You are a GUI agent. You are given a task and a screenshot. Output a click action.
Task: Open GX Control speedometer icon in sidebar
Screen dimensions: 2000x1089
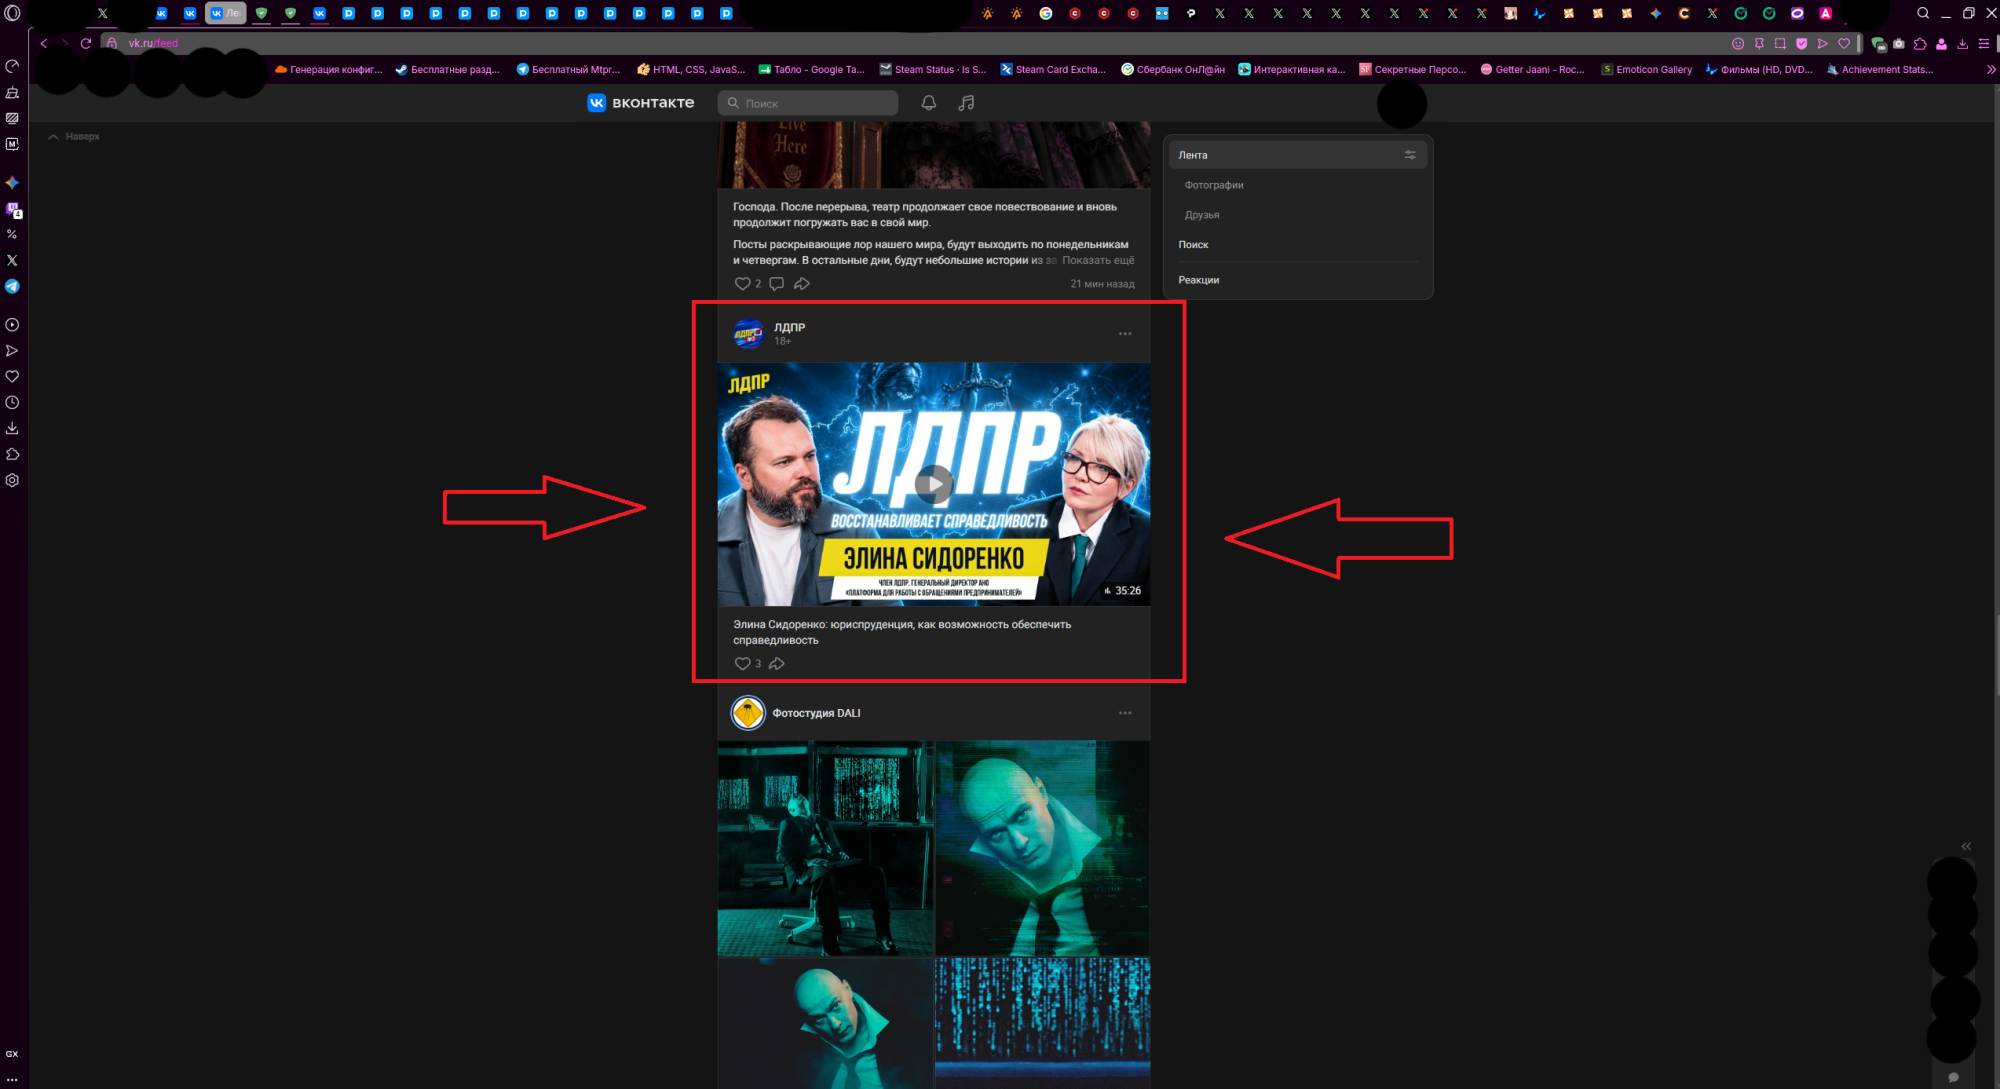pos(12,66)
